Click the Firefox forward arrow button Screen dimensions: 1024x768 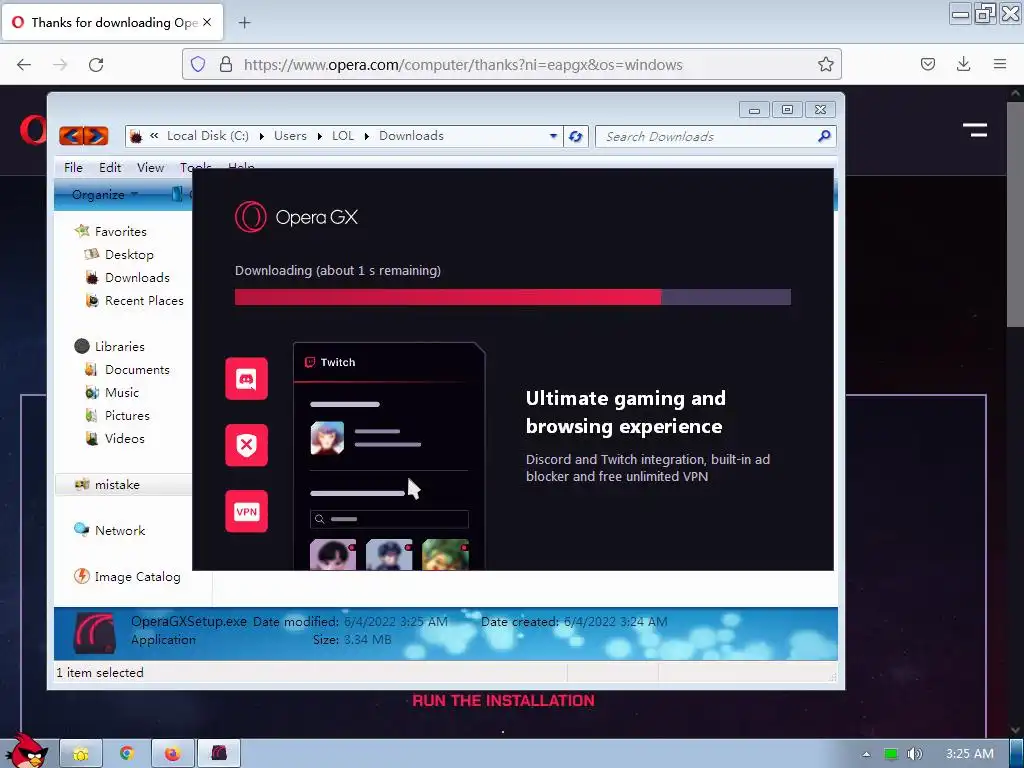[60, 65]
